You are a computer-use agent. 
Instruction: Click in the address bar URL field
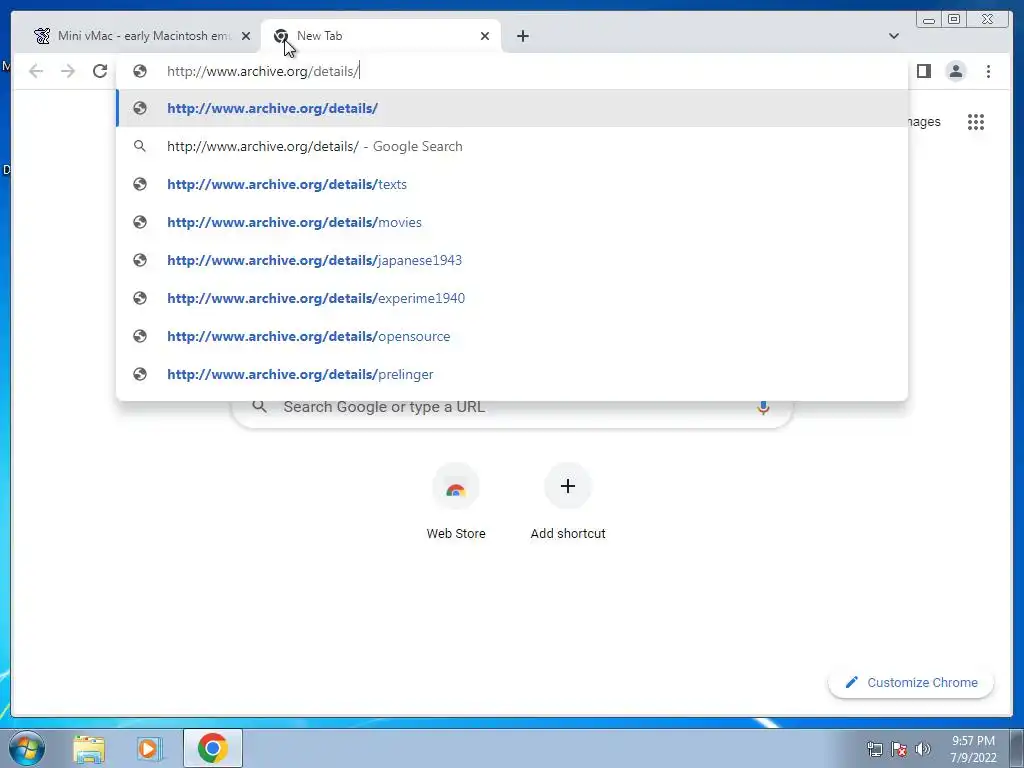(x=513, y=71)
